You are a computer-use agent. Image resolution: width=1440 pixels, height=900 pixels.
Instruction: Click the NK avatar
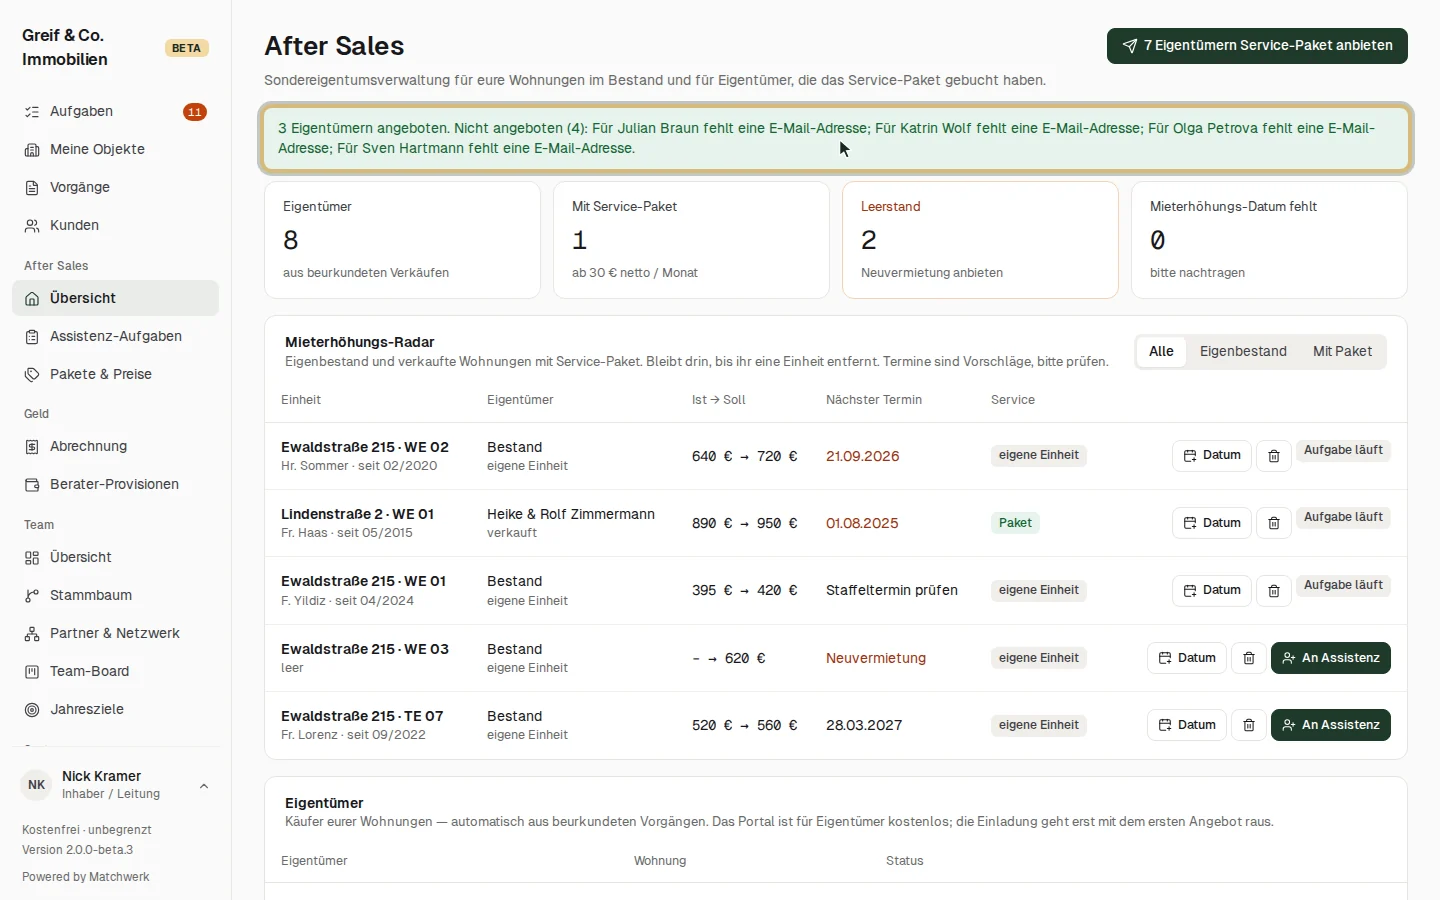click(37, 785)
